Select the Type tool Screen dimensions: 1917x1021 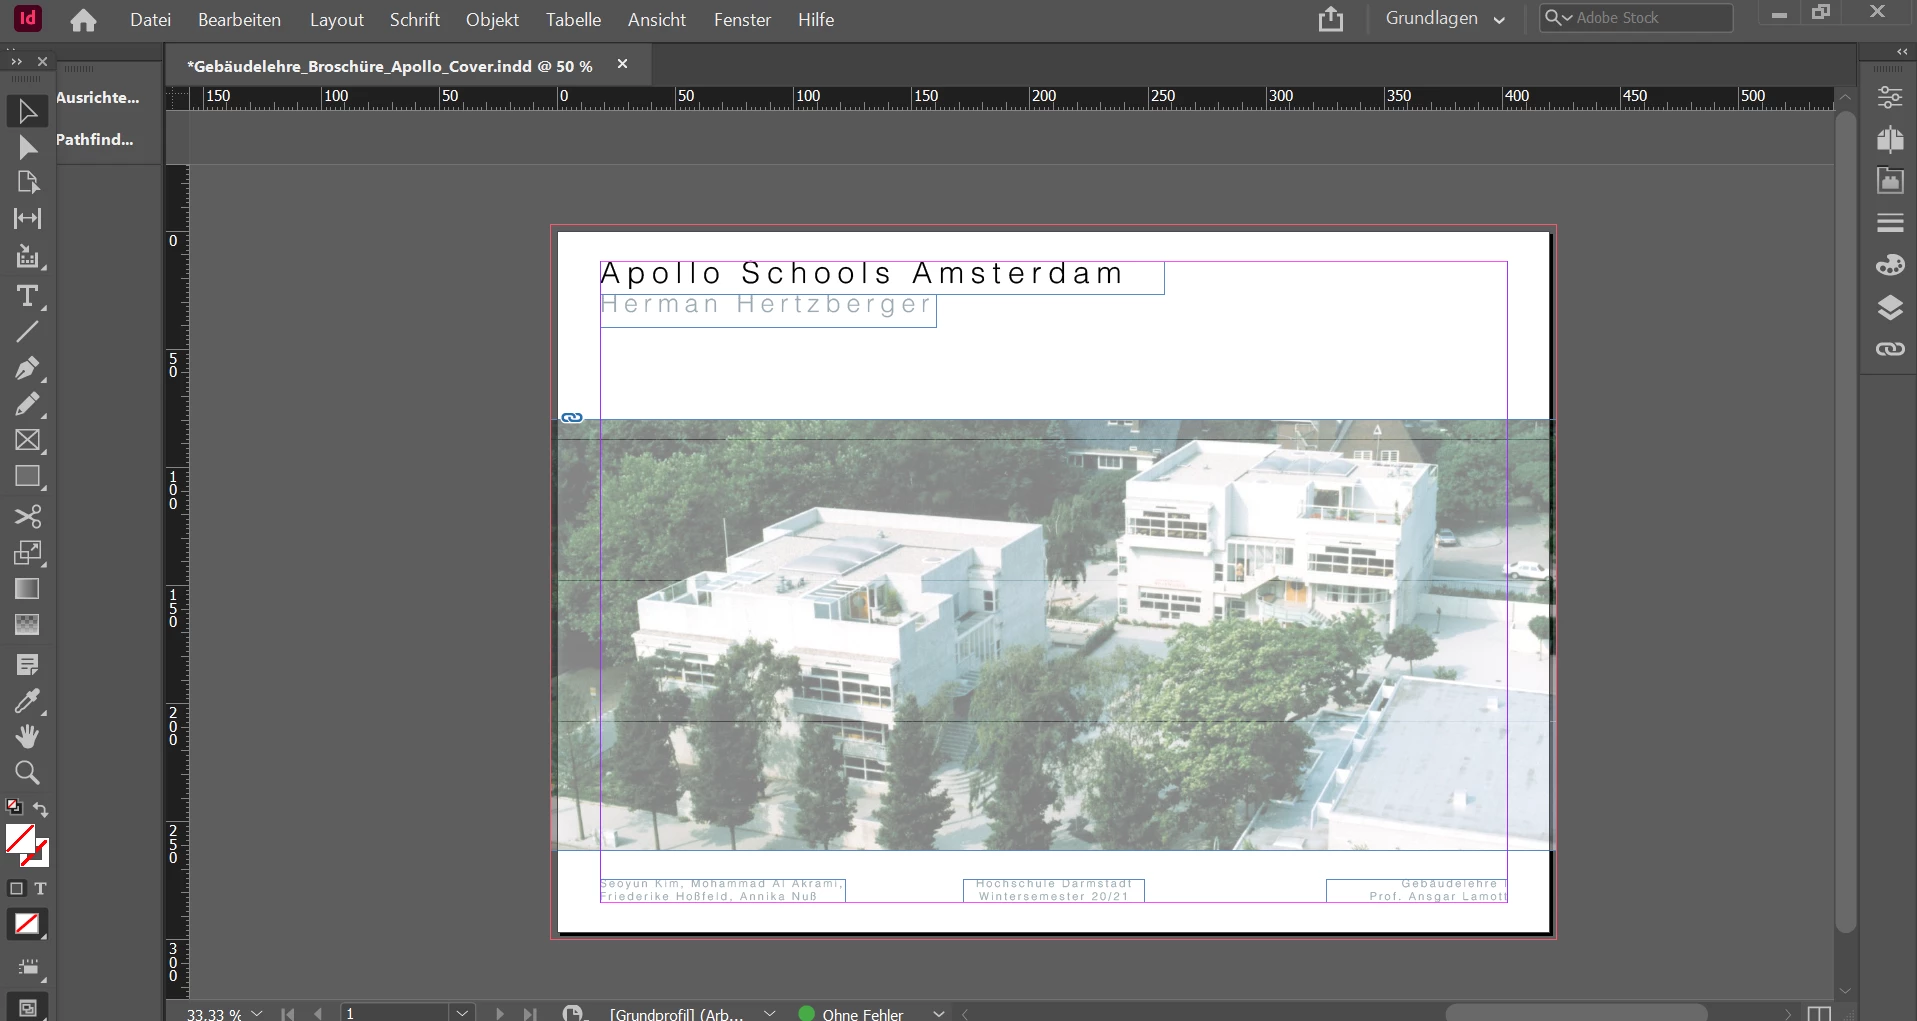point(27,296)
